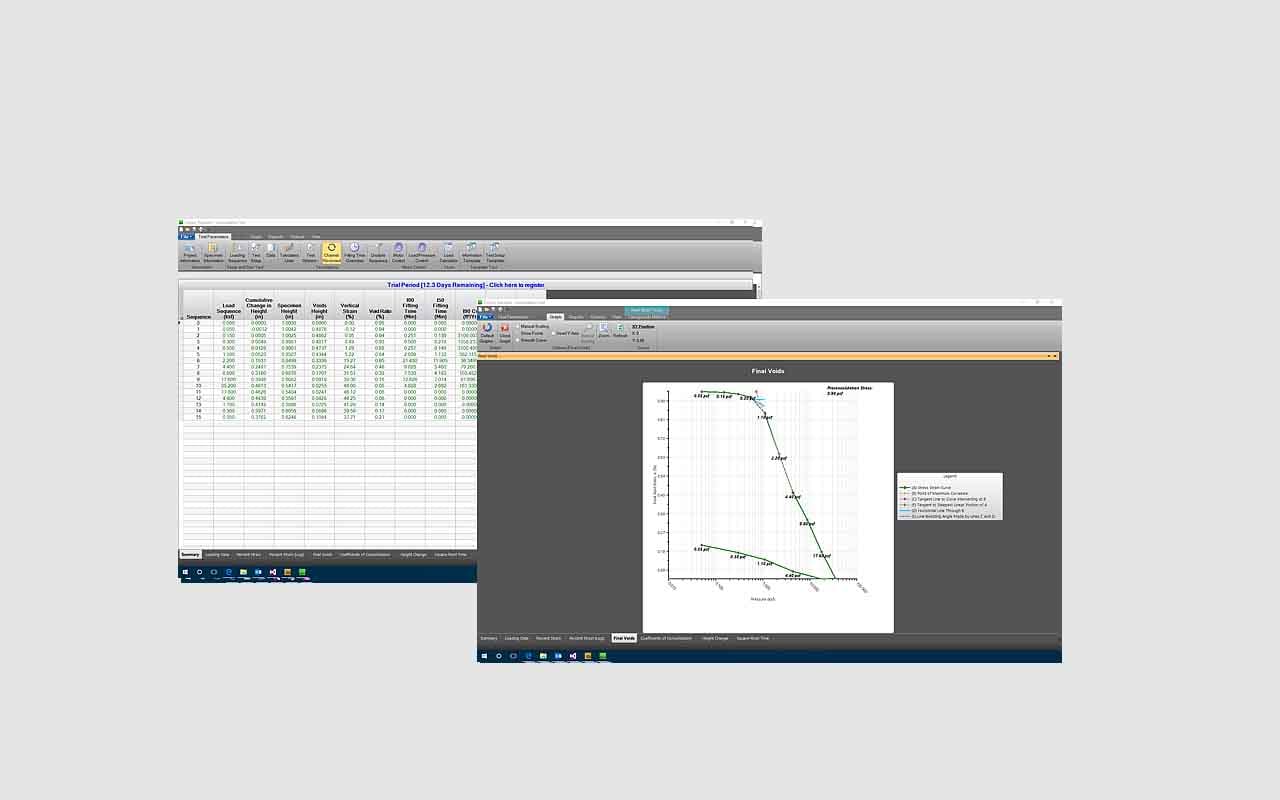Open File dropdown in back window
1280x800 pixels.
[x=187, y=236]
